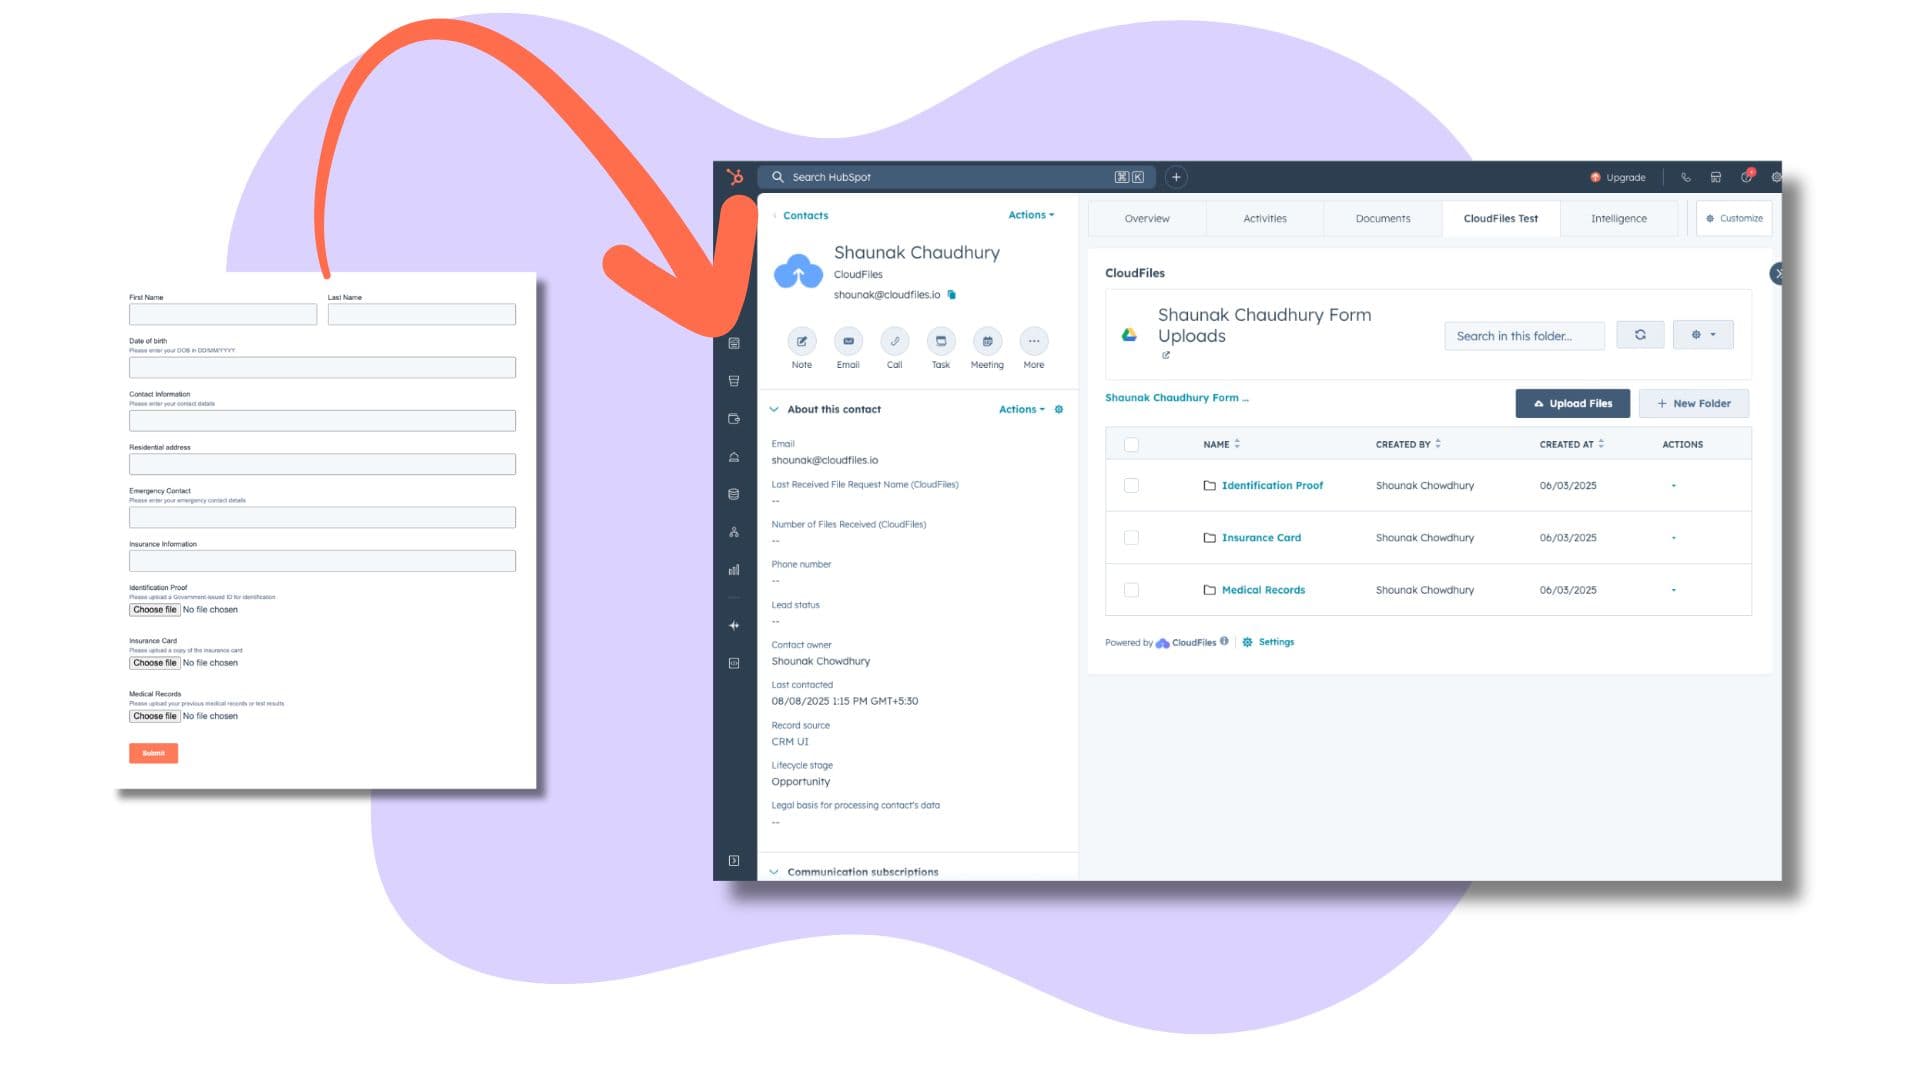The width and height of the screenshot is (1920, 1080).
Task: Select the Task icon on the contact record
Action: (x=940, y=342)
